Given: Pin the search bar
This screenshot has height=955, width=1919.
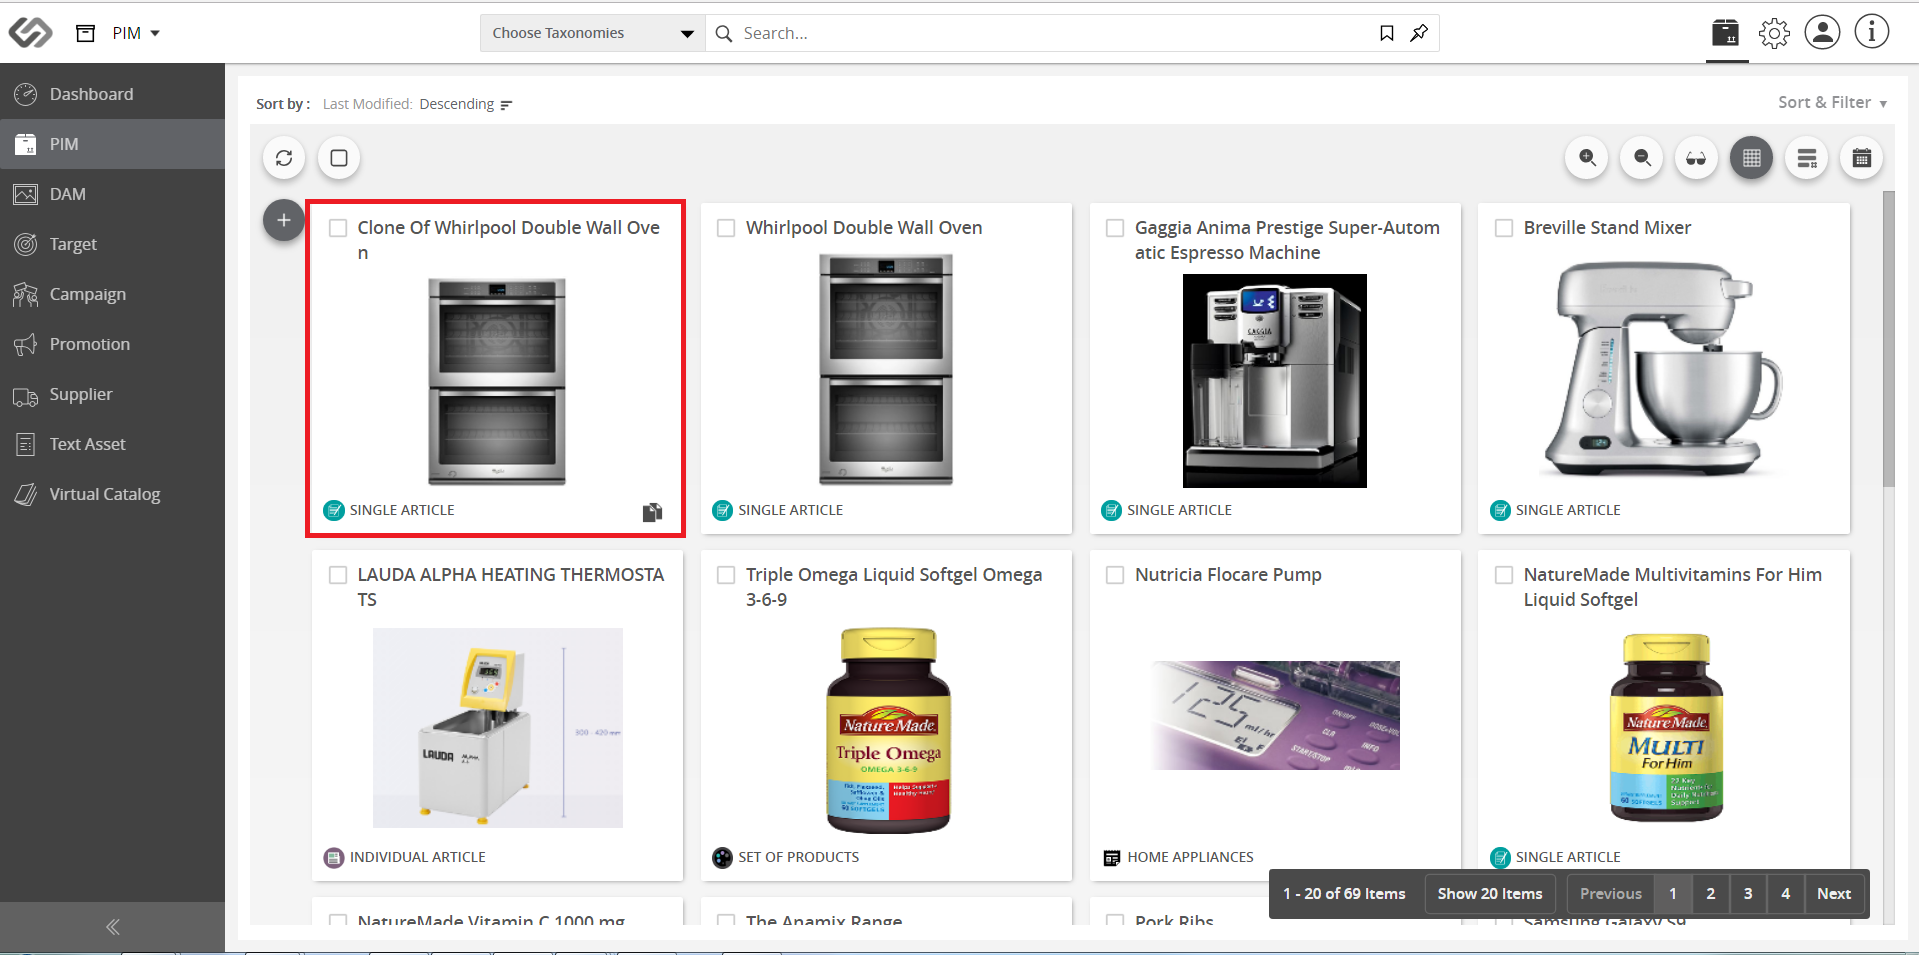Looking at the screenshot, I should 1419,33.
